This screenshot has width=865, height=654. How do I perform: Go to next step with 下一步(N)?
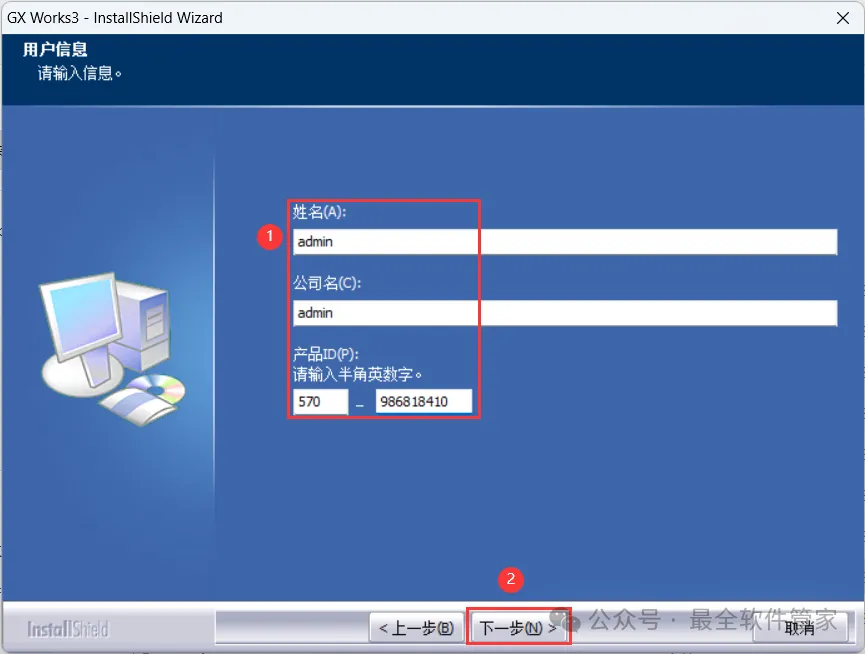518,628
